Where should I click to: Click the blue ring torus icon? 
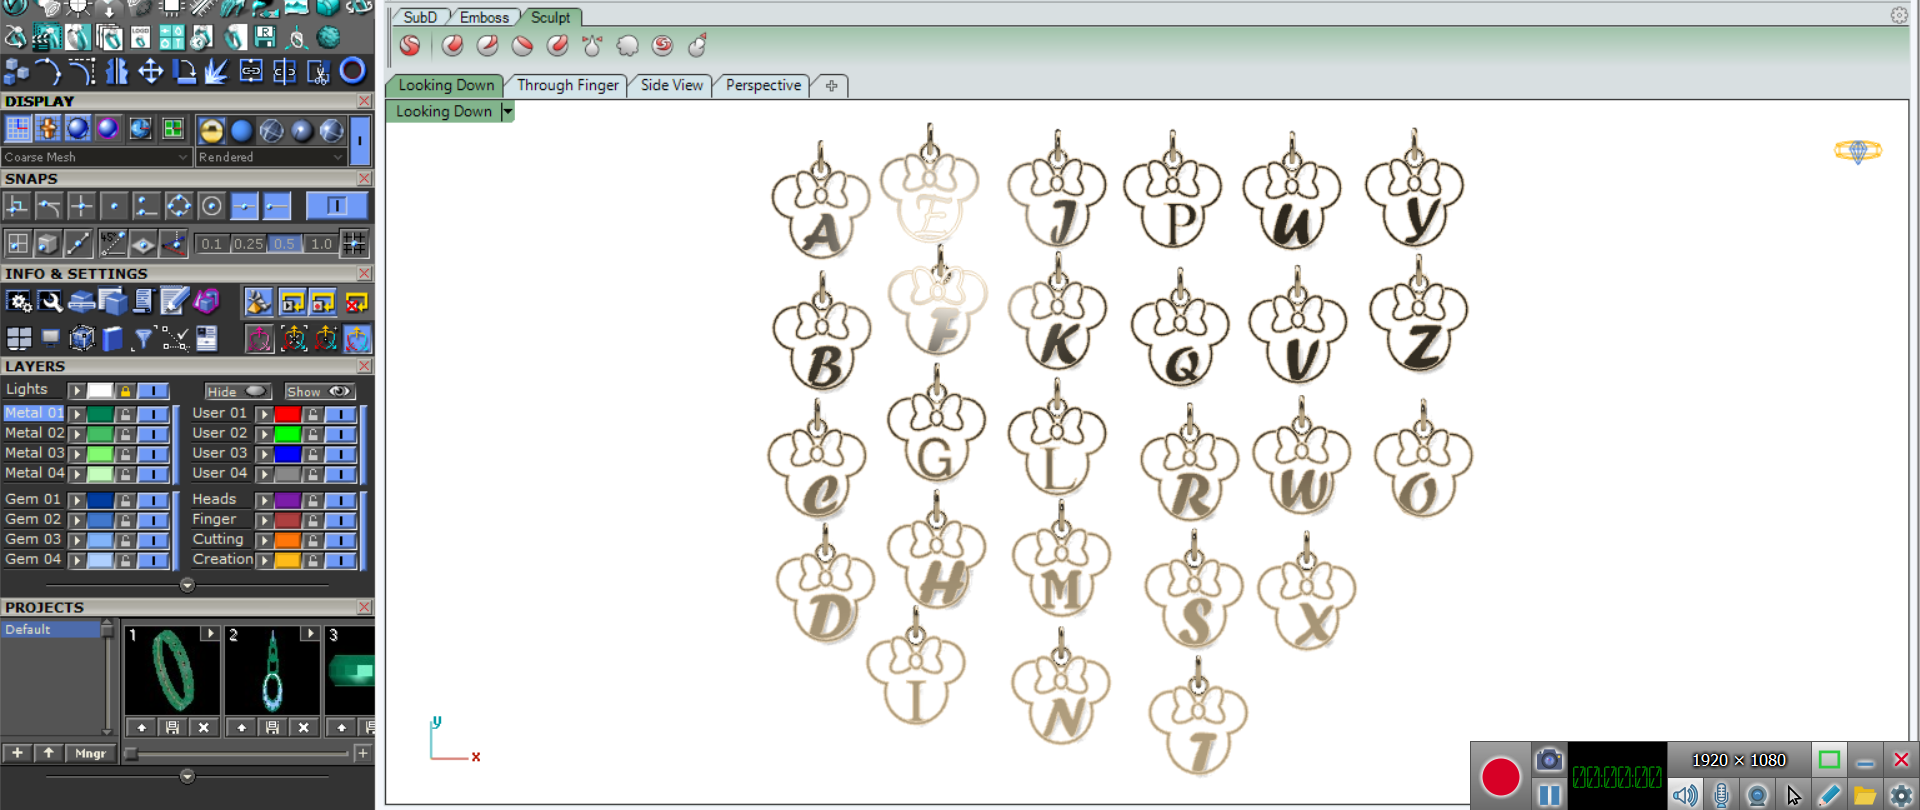[352, 71]
